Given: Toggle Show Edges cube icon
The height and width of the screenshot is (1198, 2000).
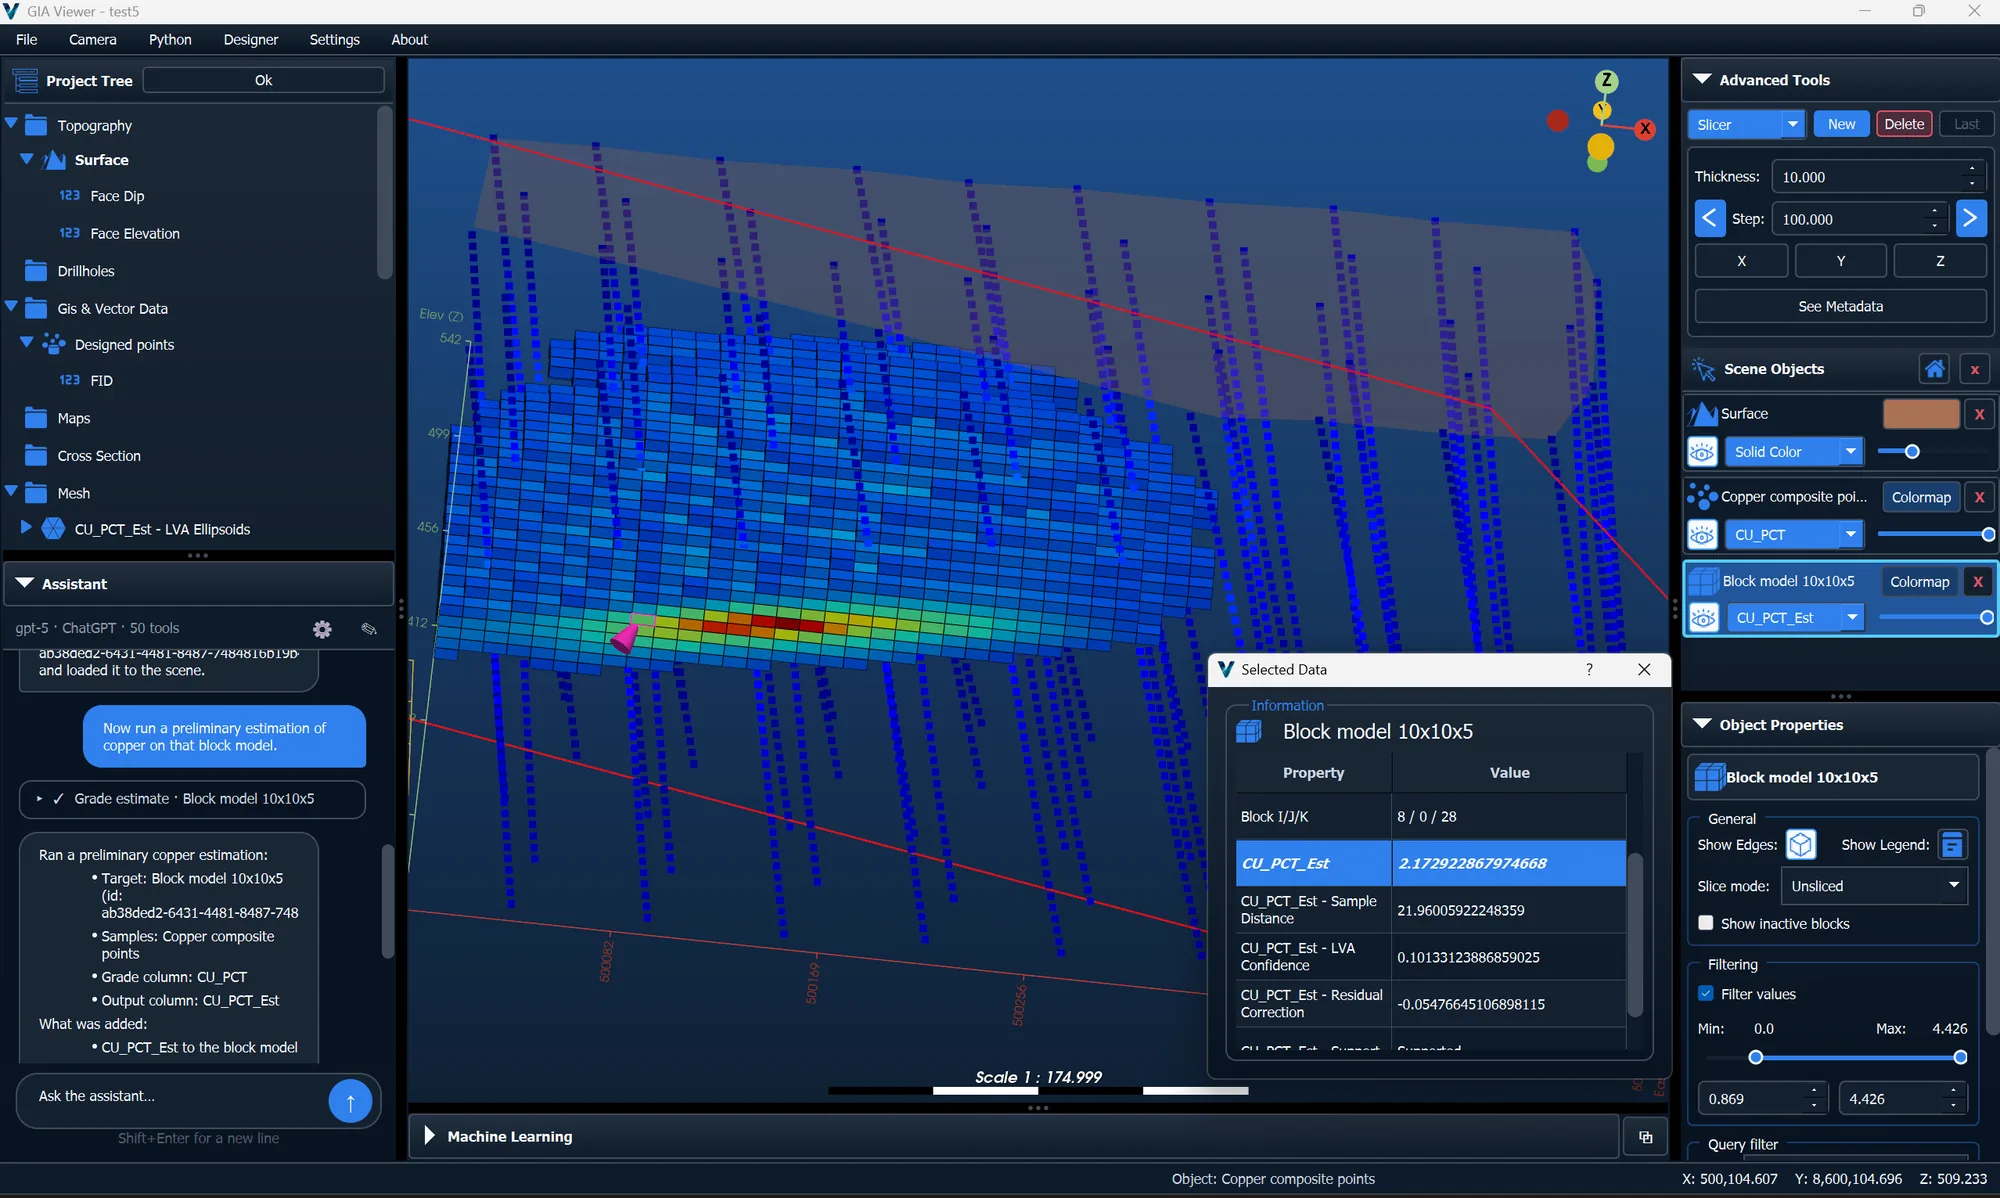Looking at the screenshot, I should pyautogui.click(x=1801, y=845).
